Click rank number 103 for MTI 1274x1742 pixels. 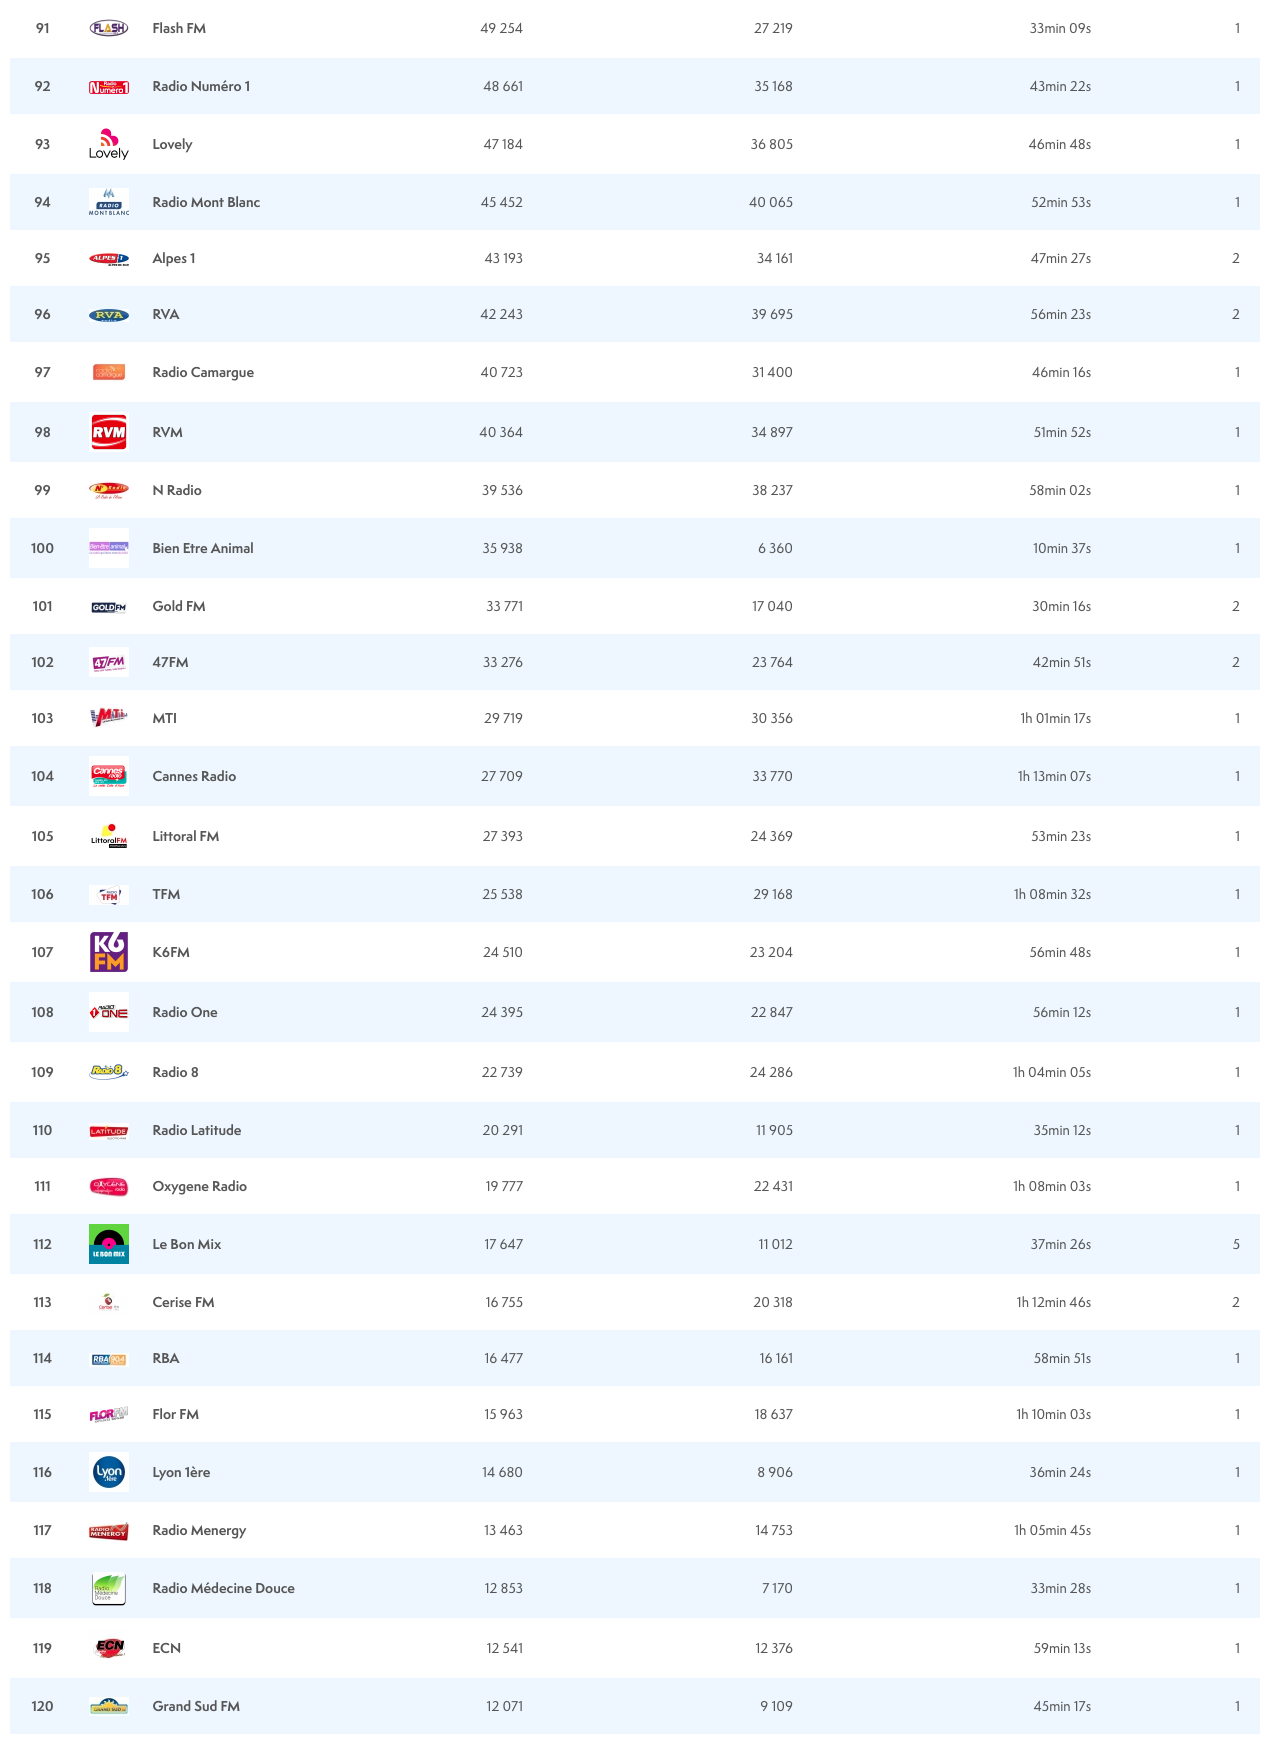tap(42, 718)
